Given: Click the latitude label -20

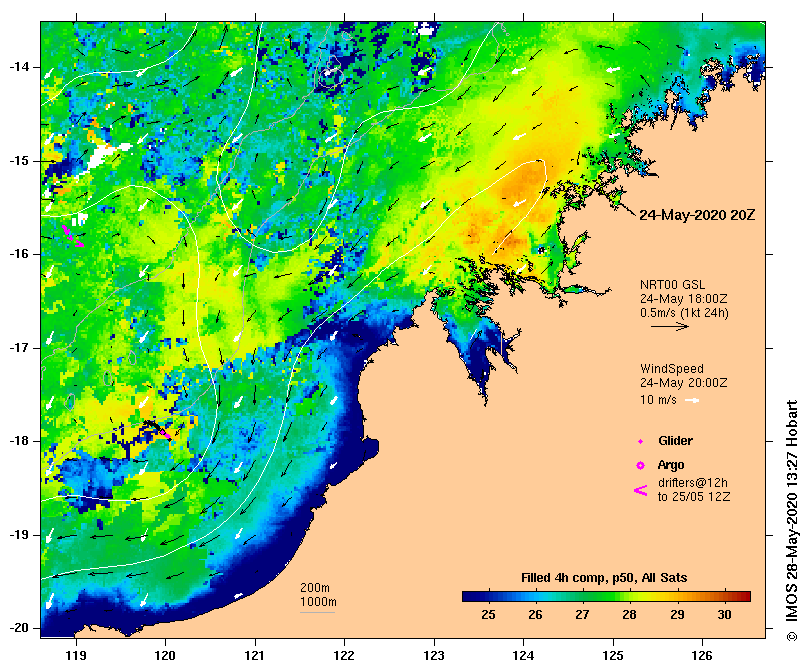Looking at the screenshot, I should pos(20,628).
